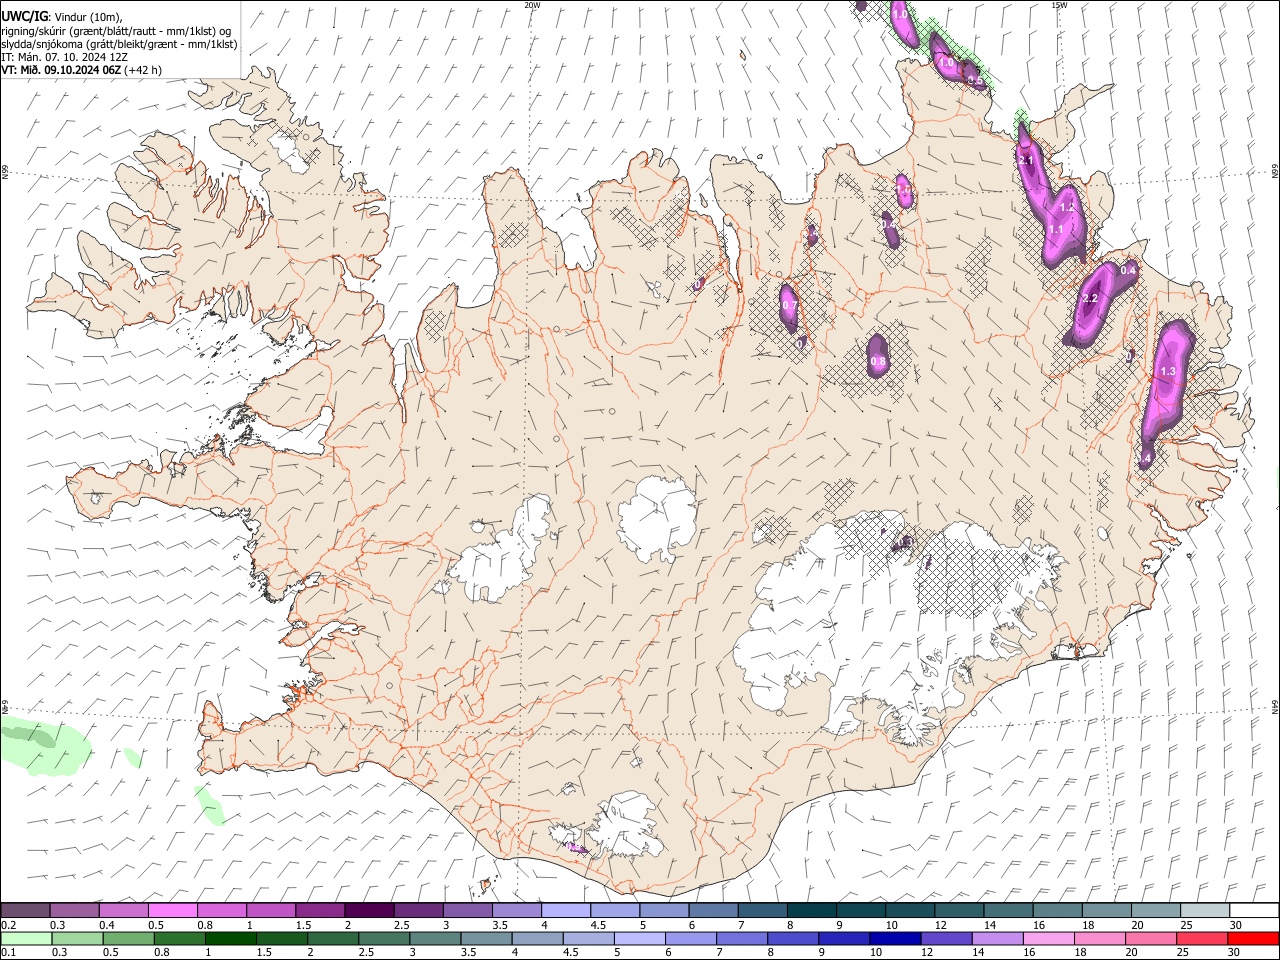Click the Mýrdalsjökull glacier near south coast
This screenshot has height=960, width=1280.
click(628, 825)
